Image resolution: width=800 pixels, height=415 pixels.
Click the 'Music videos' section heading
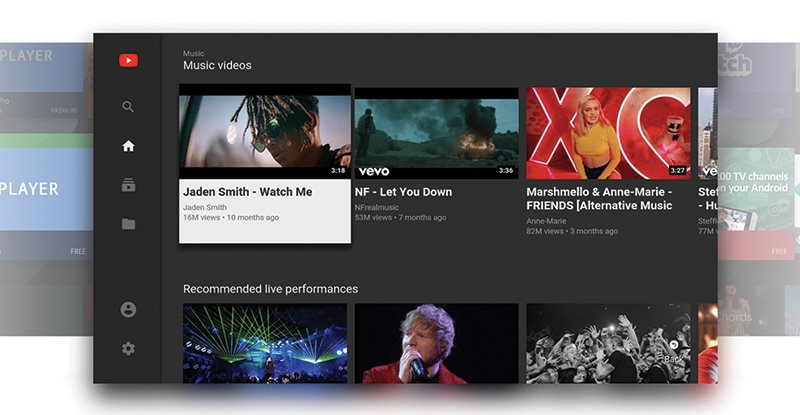(x=217, y=65)
